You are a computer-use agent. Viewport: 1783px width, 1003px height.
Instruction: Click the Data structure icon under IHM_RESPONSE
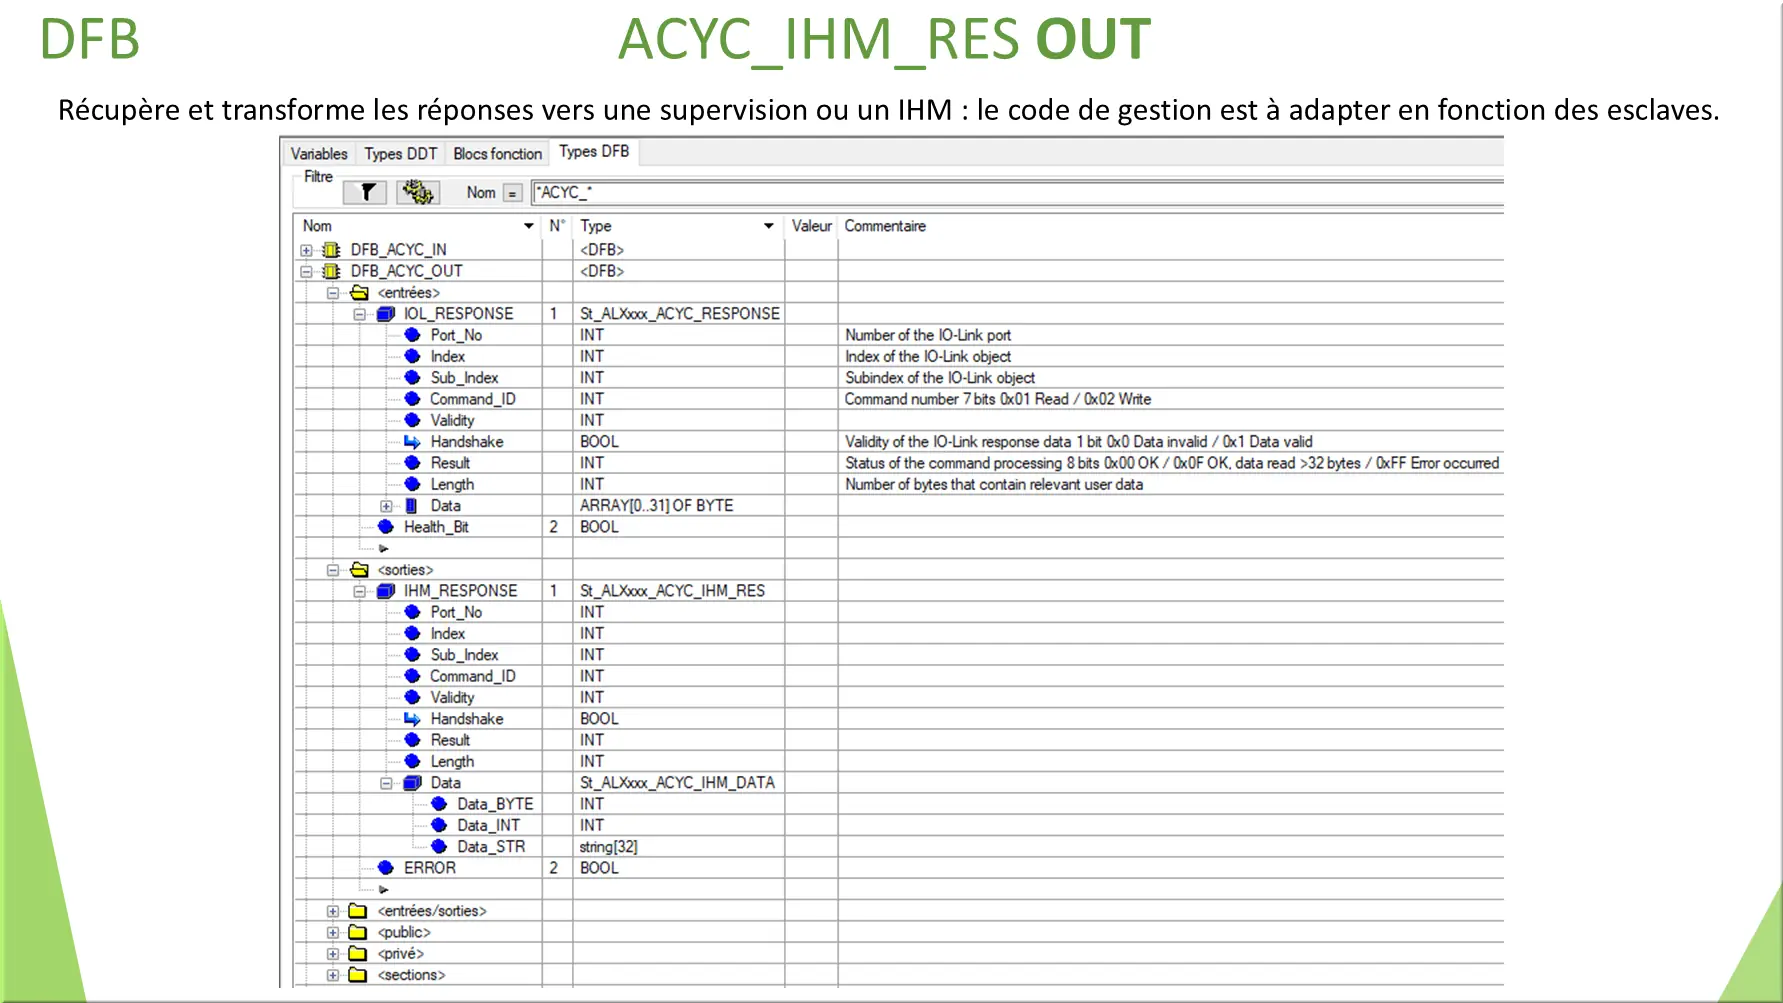(x=412, y=783)
